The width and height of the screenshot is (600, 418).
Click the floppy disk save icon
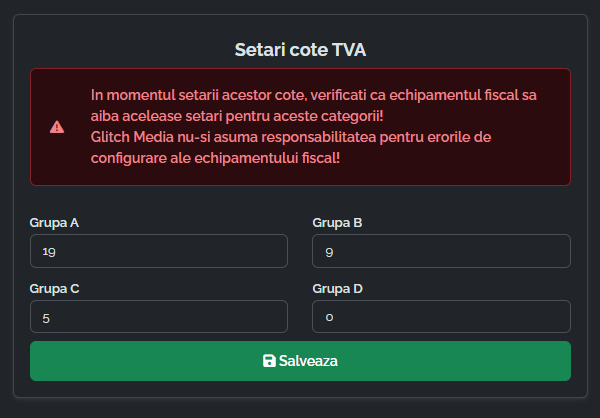(269, 361)
